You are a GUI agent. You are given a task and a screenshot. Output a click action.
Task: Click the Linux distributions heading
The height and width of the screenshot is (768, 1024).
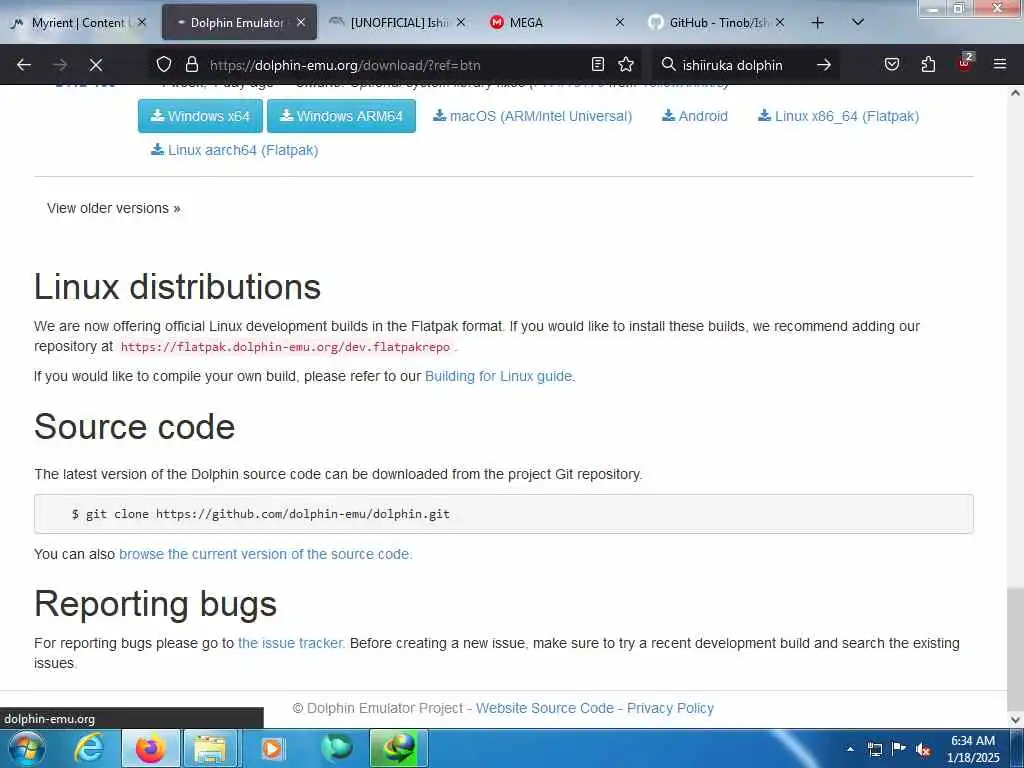[178, 287]
